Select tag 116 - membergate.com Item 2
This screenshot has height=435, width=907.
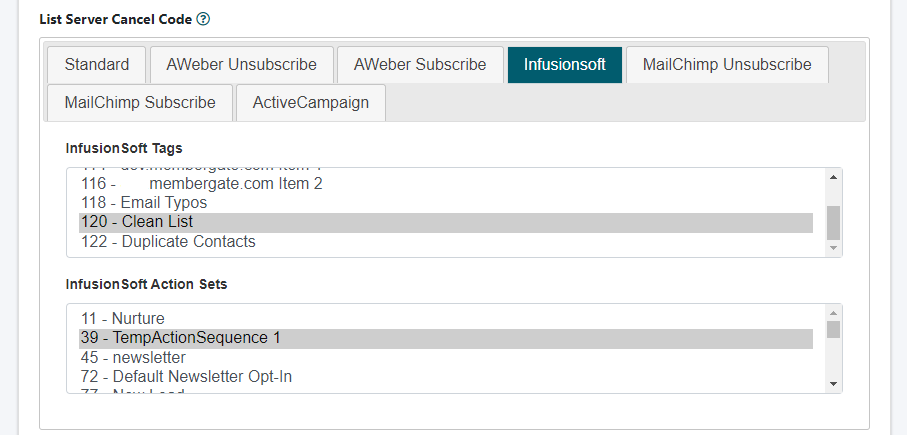445,184
